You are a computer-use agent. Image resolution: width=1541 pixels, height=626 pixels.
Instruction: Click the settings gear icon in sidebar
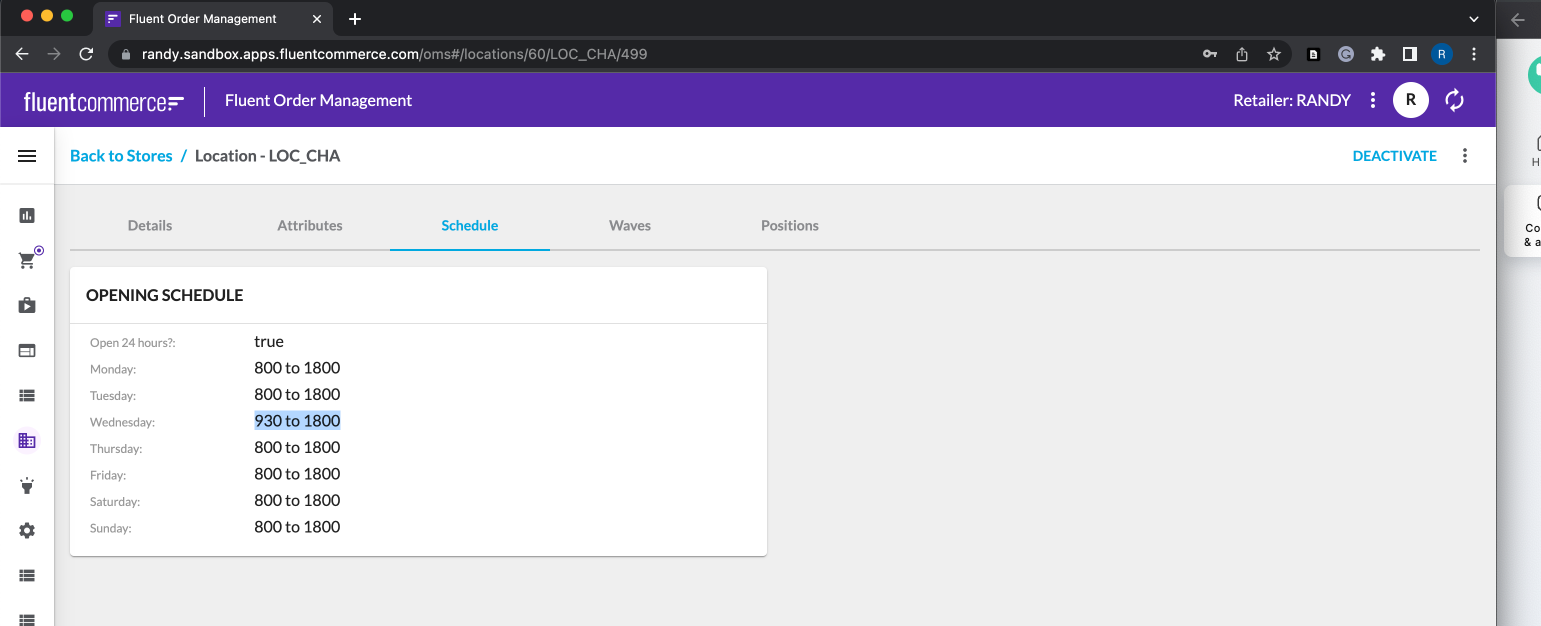[x=27, y=531]
